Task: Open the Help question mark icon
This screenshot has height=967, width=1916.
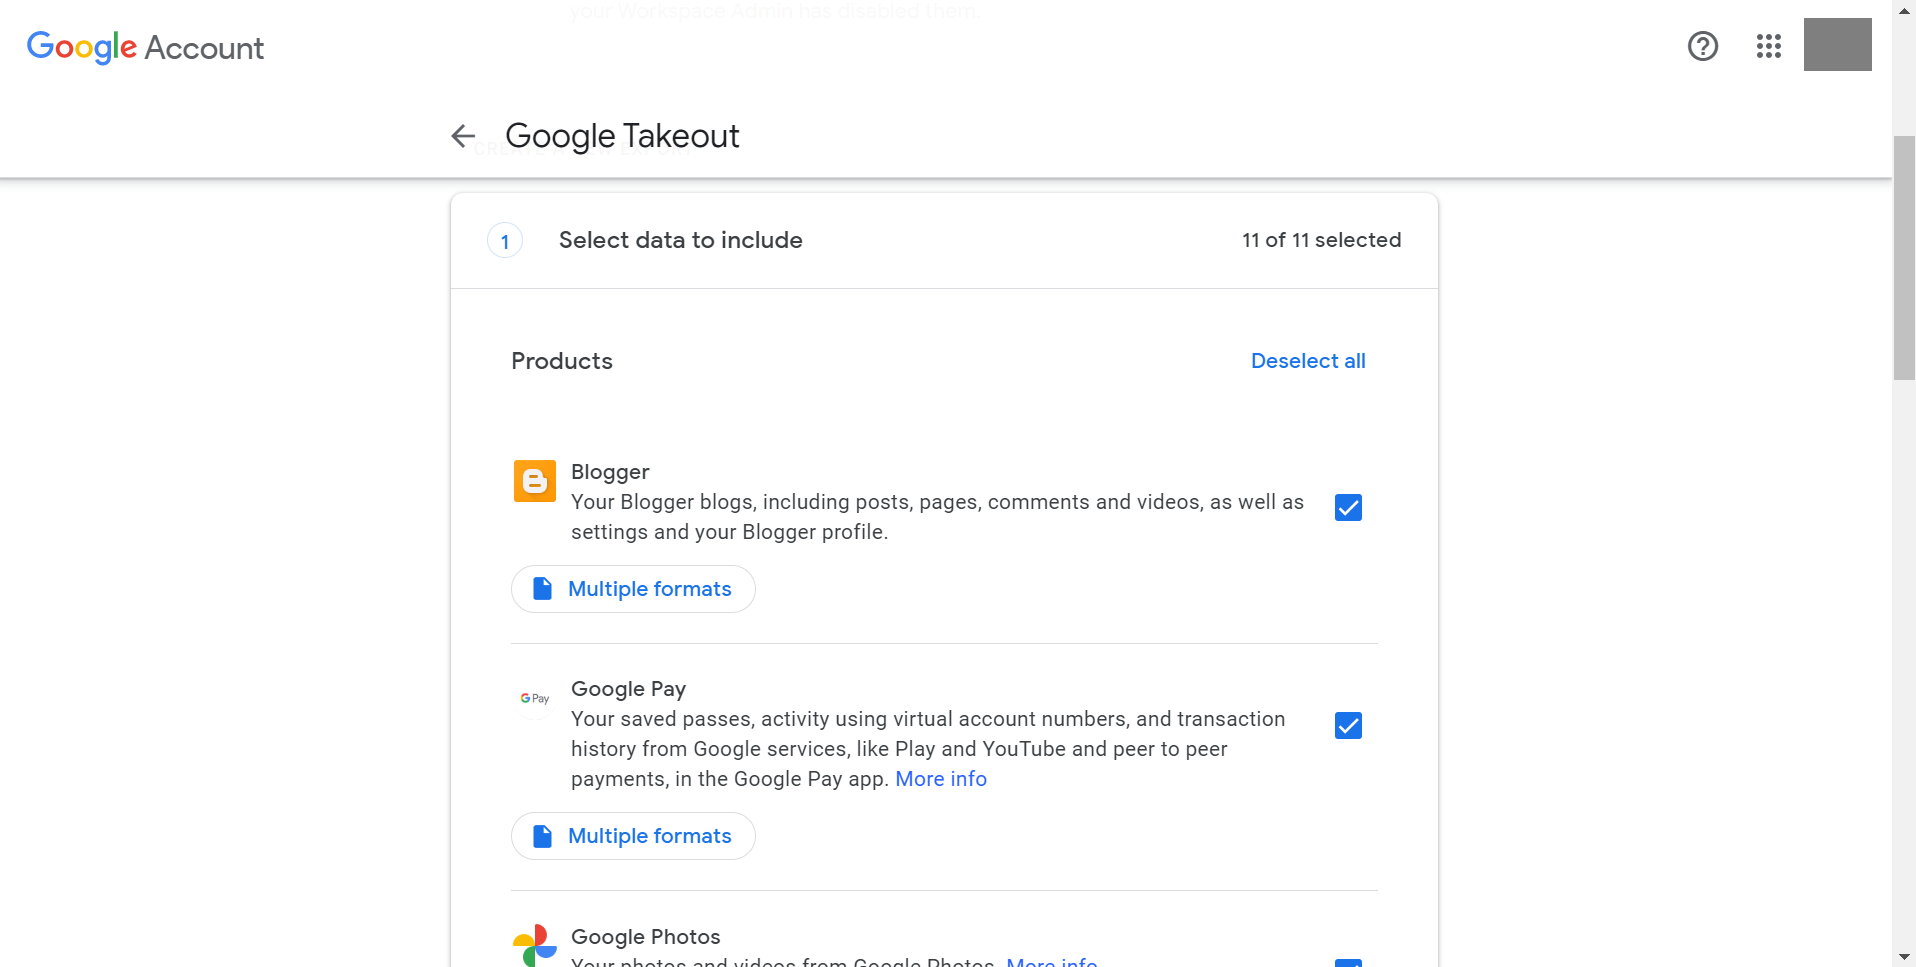Action: tap(1702, 46)
